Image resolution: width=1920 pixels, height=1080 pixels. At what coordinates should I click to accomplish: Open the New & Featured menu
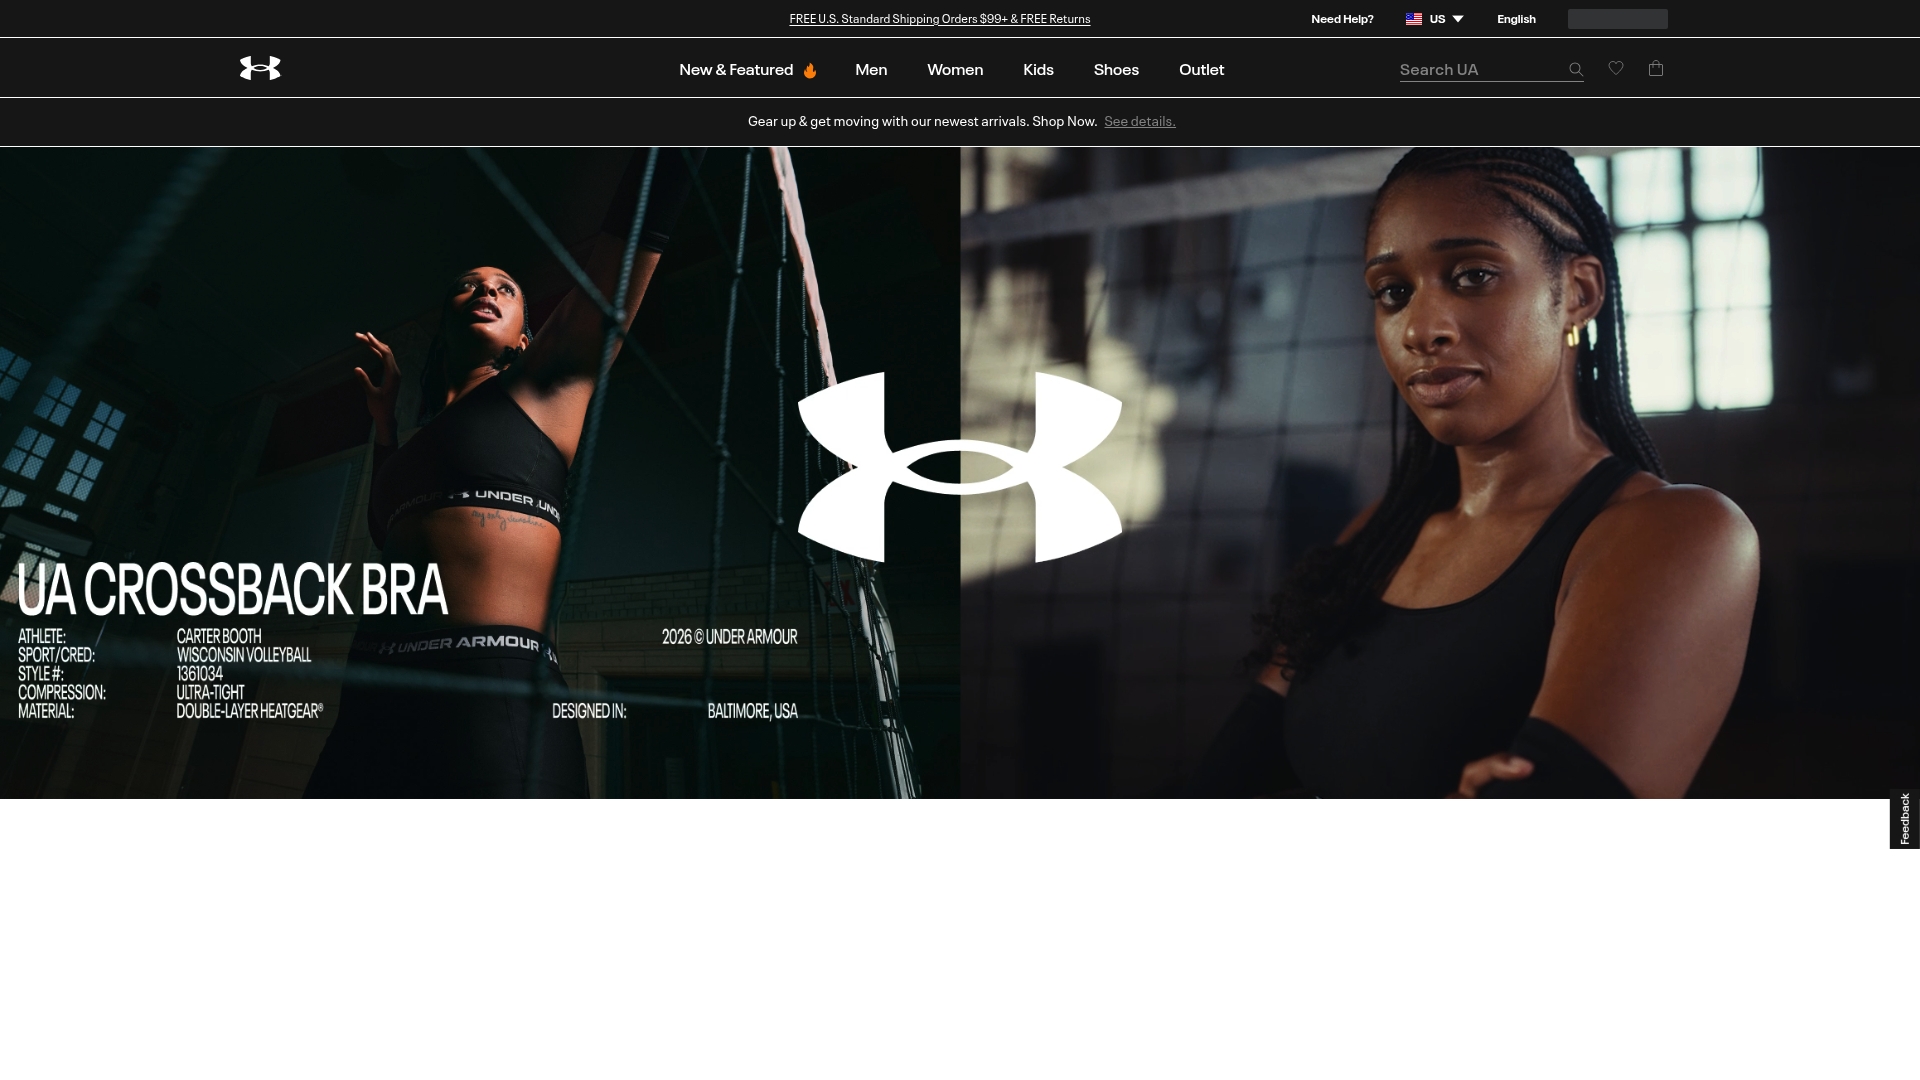736,69
